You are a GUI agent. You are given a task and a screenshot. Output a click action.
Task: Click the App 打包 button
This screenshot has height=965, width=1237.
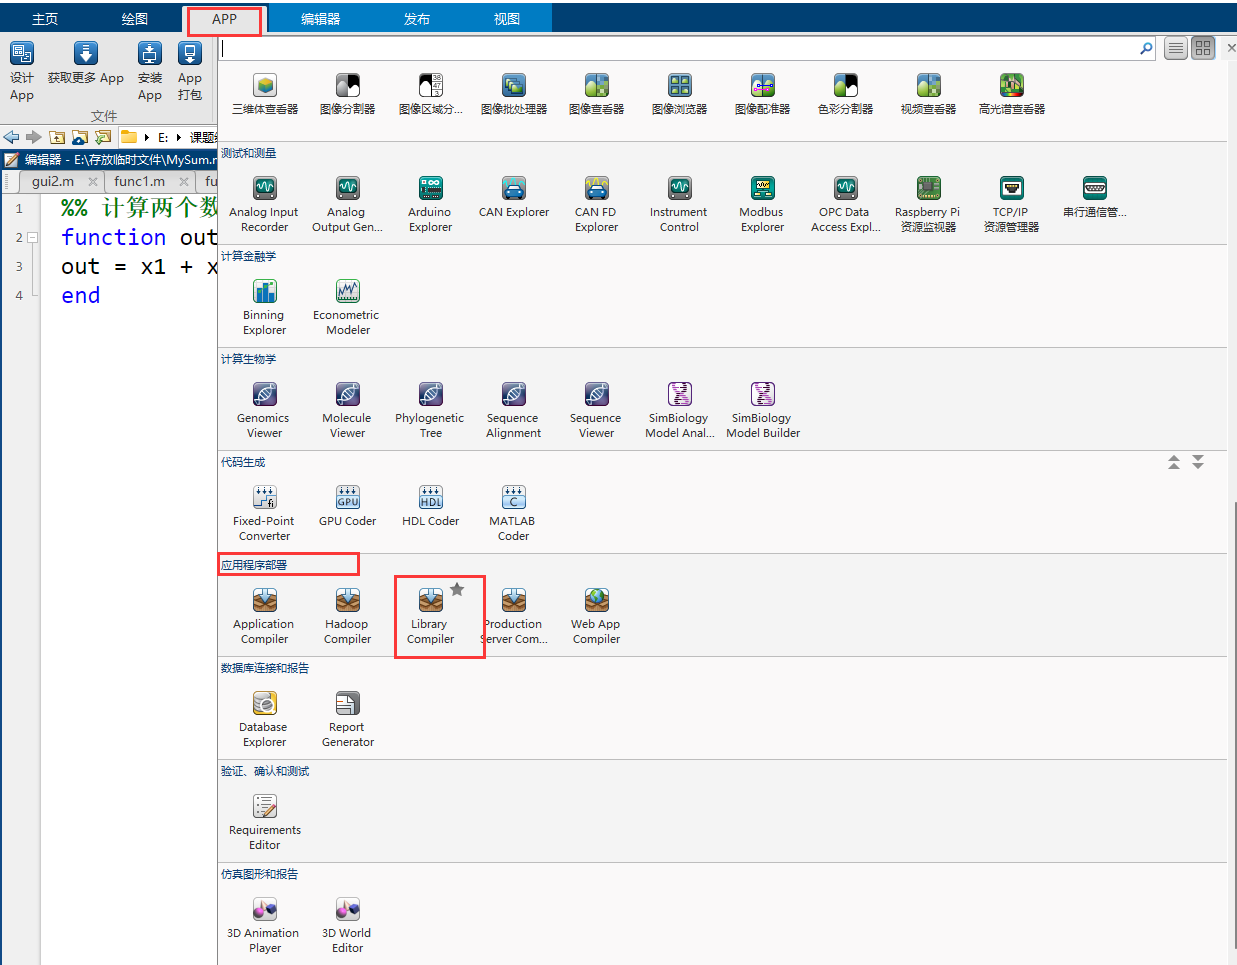point(190,71)
